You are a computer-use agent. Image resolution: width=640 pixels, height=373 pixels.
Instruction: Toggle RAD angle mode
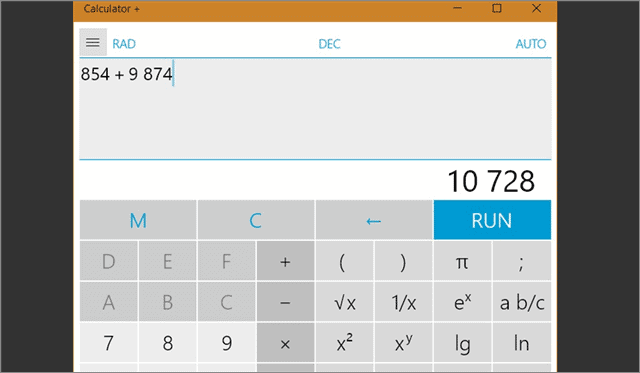[124, 44]
